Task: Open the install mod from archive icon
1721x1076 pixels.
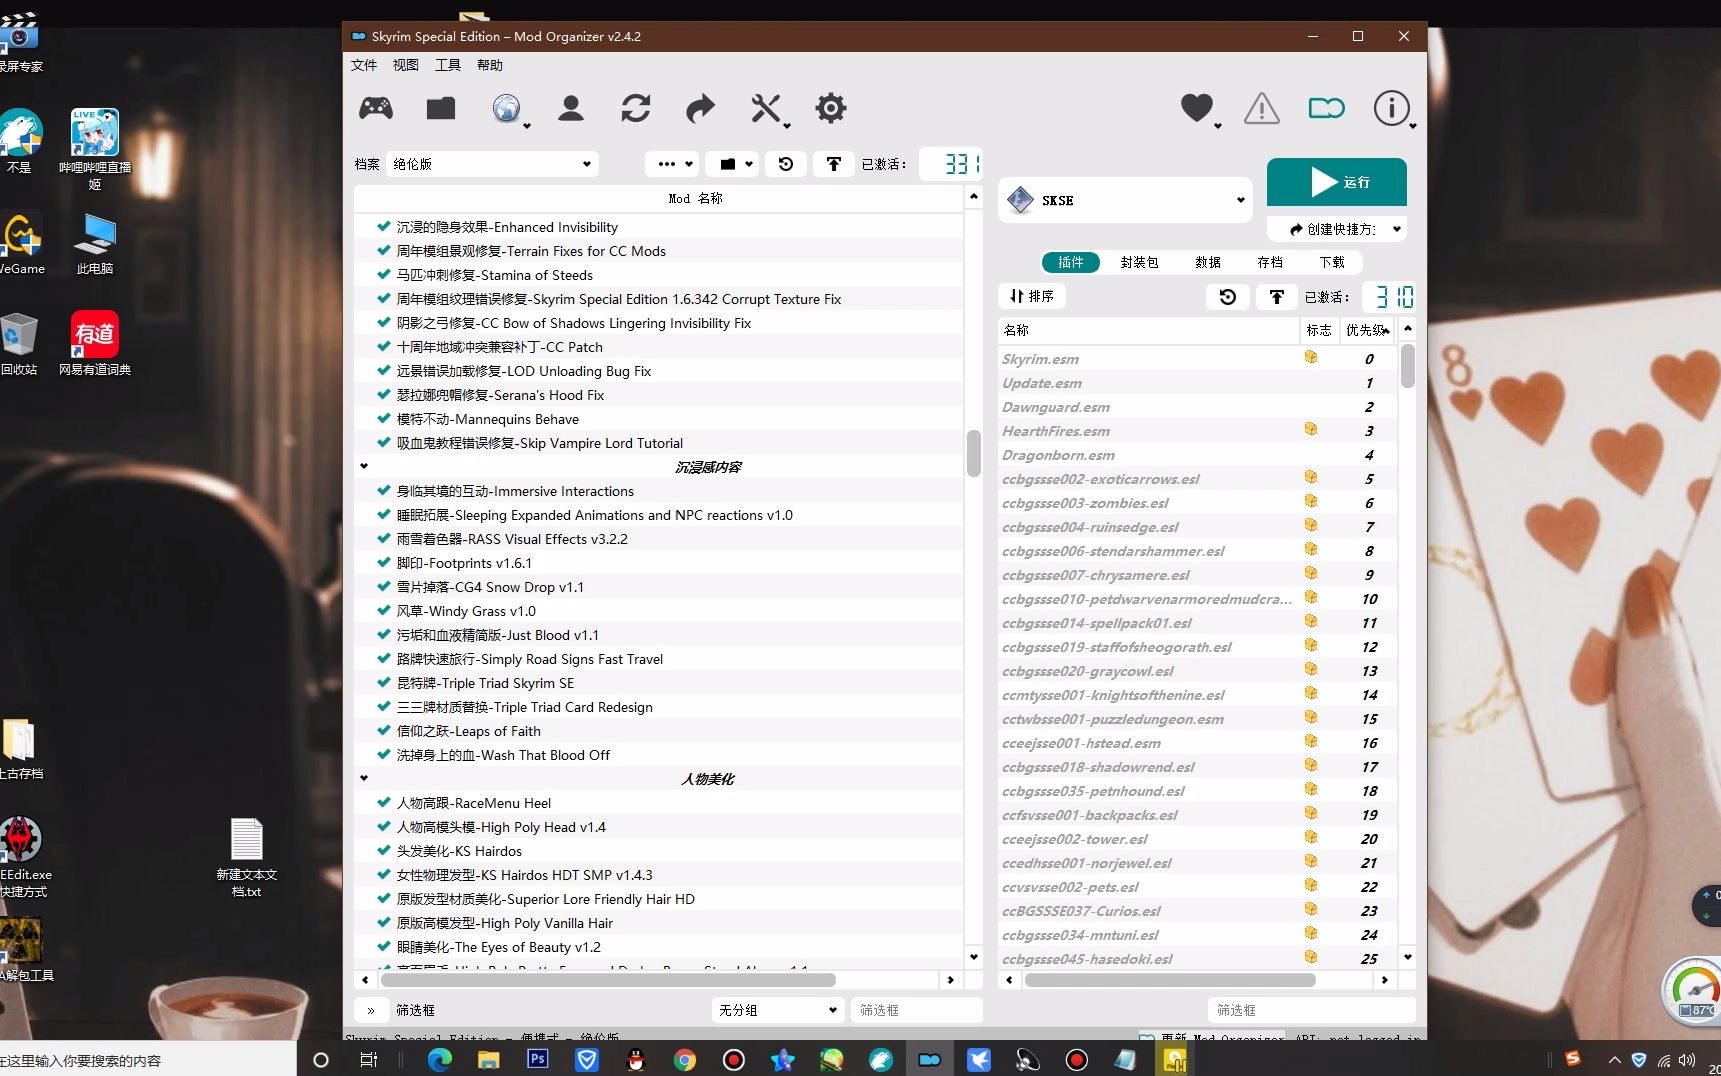Action: [440, 108]
